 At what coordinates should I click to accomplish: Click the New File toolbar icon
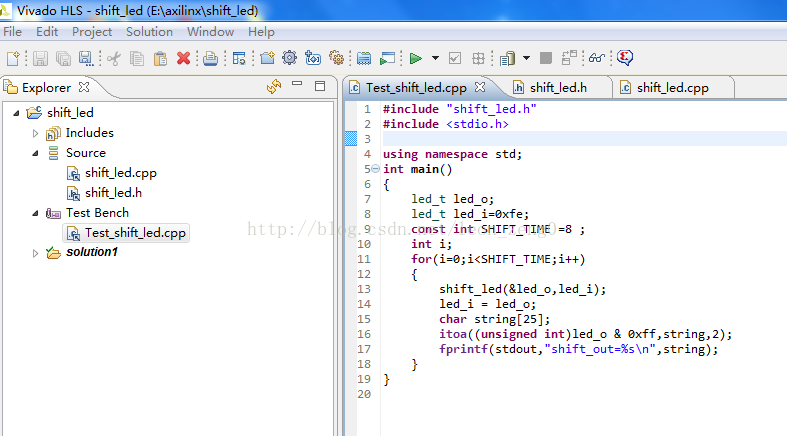pyautogui.click(x=14, y=58)
